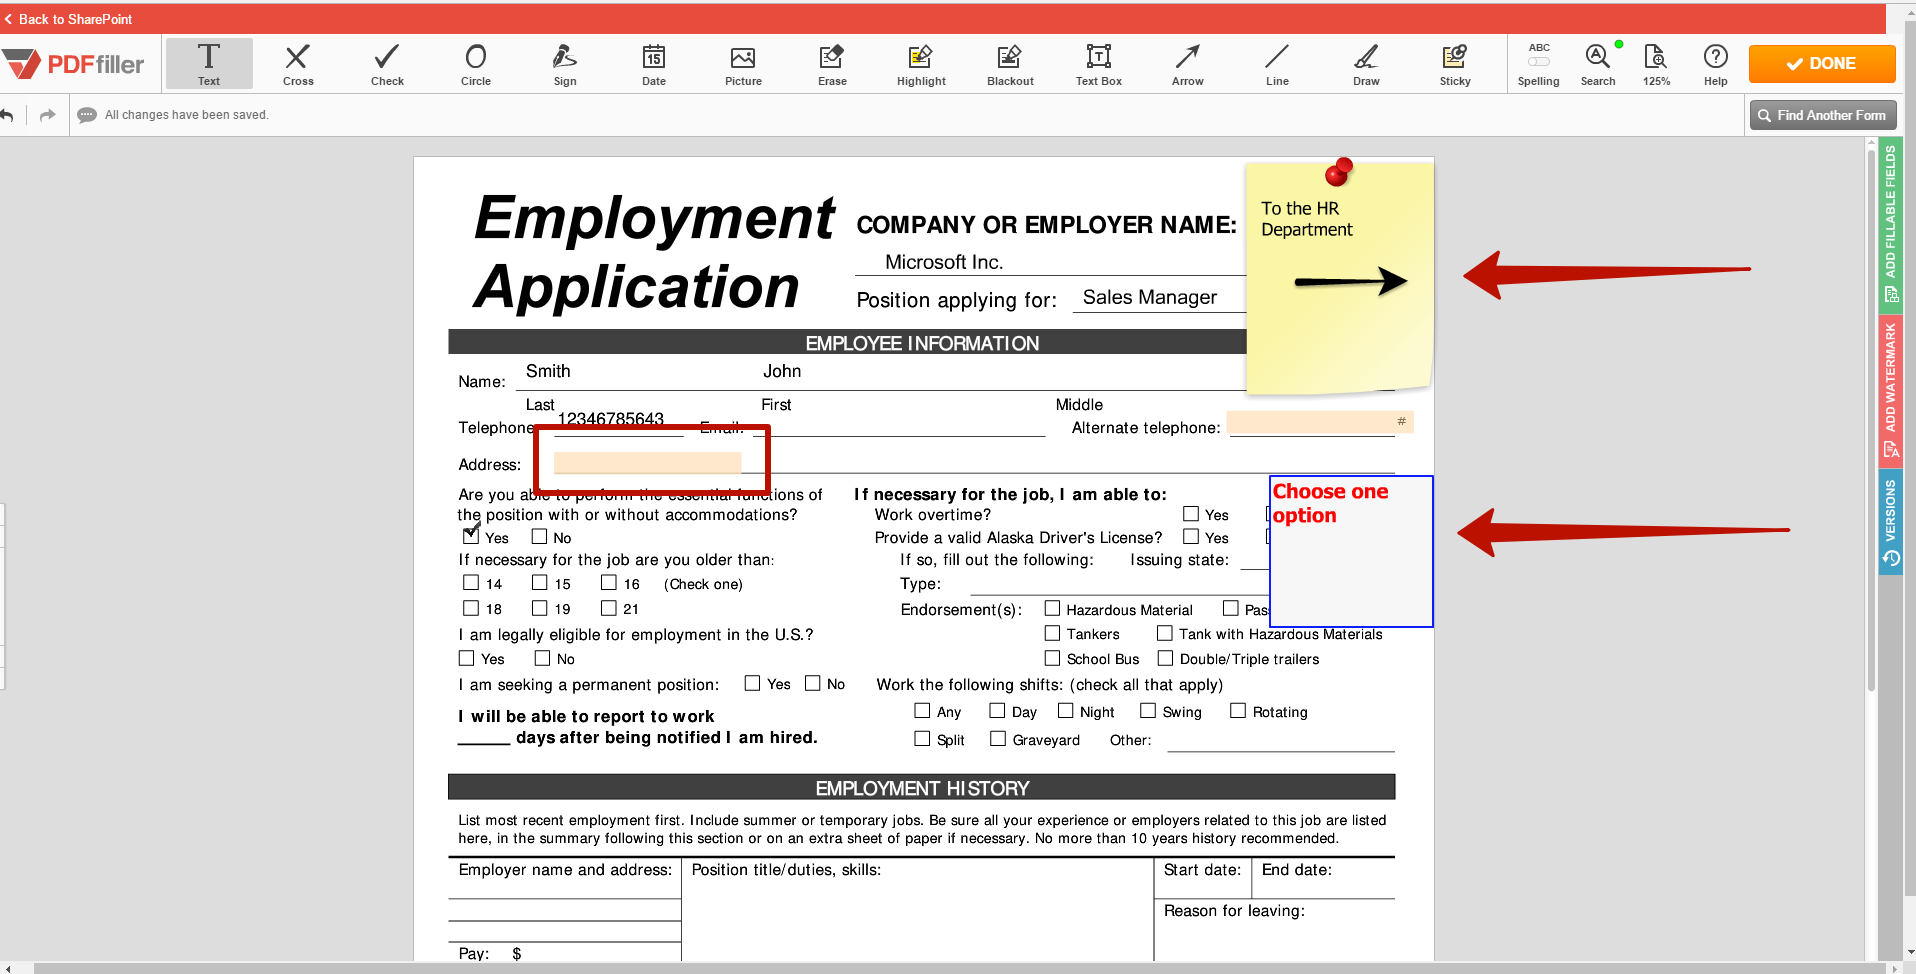Open the Add Watermark tab
This screenshot has height=974, width=1916.
(x=1890, y=390)
